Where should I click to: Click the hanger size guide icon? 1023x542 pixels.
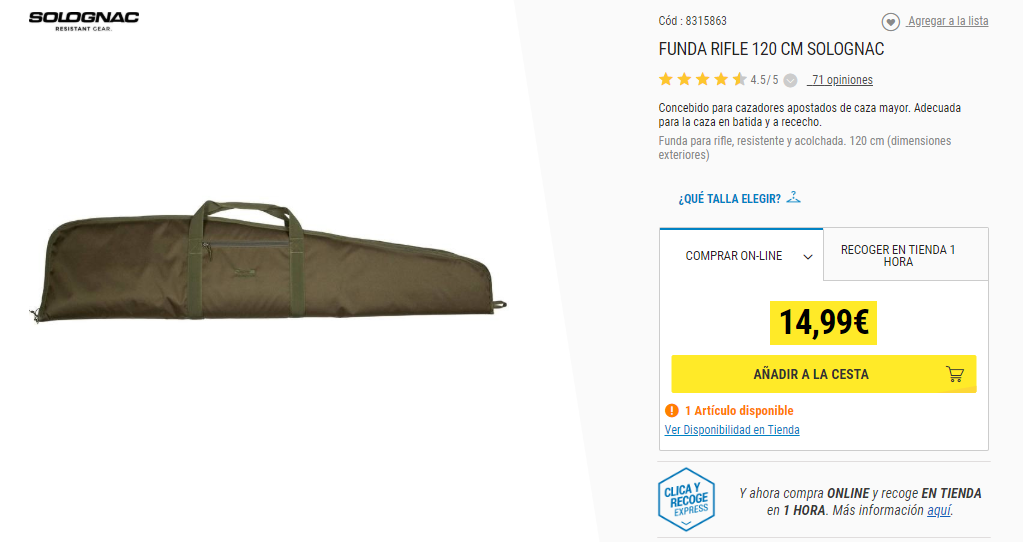coord(793,197)
